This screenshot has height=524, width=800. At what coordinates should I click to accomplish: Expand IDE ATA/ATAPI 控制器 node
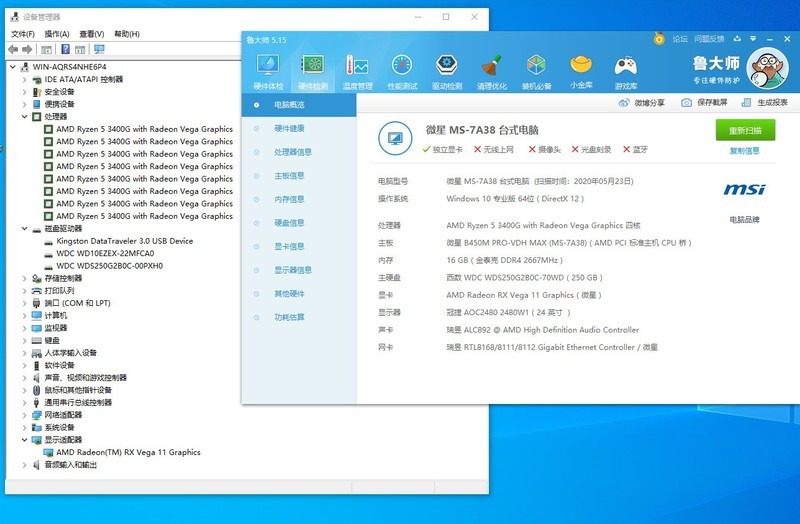coord(25,79)
